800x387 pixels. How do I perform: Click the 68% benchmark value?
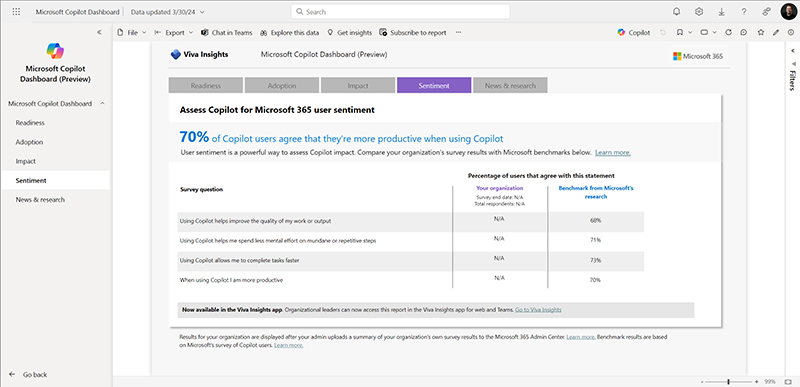pos(595,221)
